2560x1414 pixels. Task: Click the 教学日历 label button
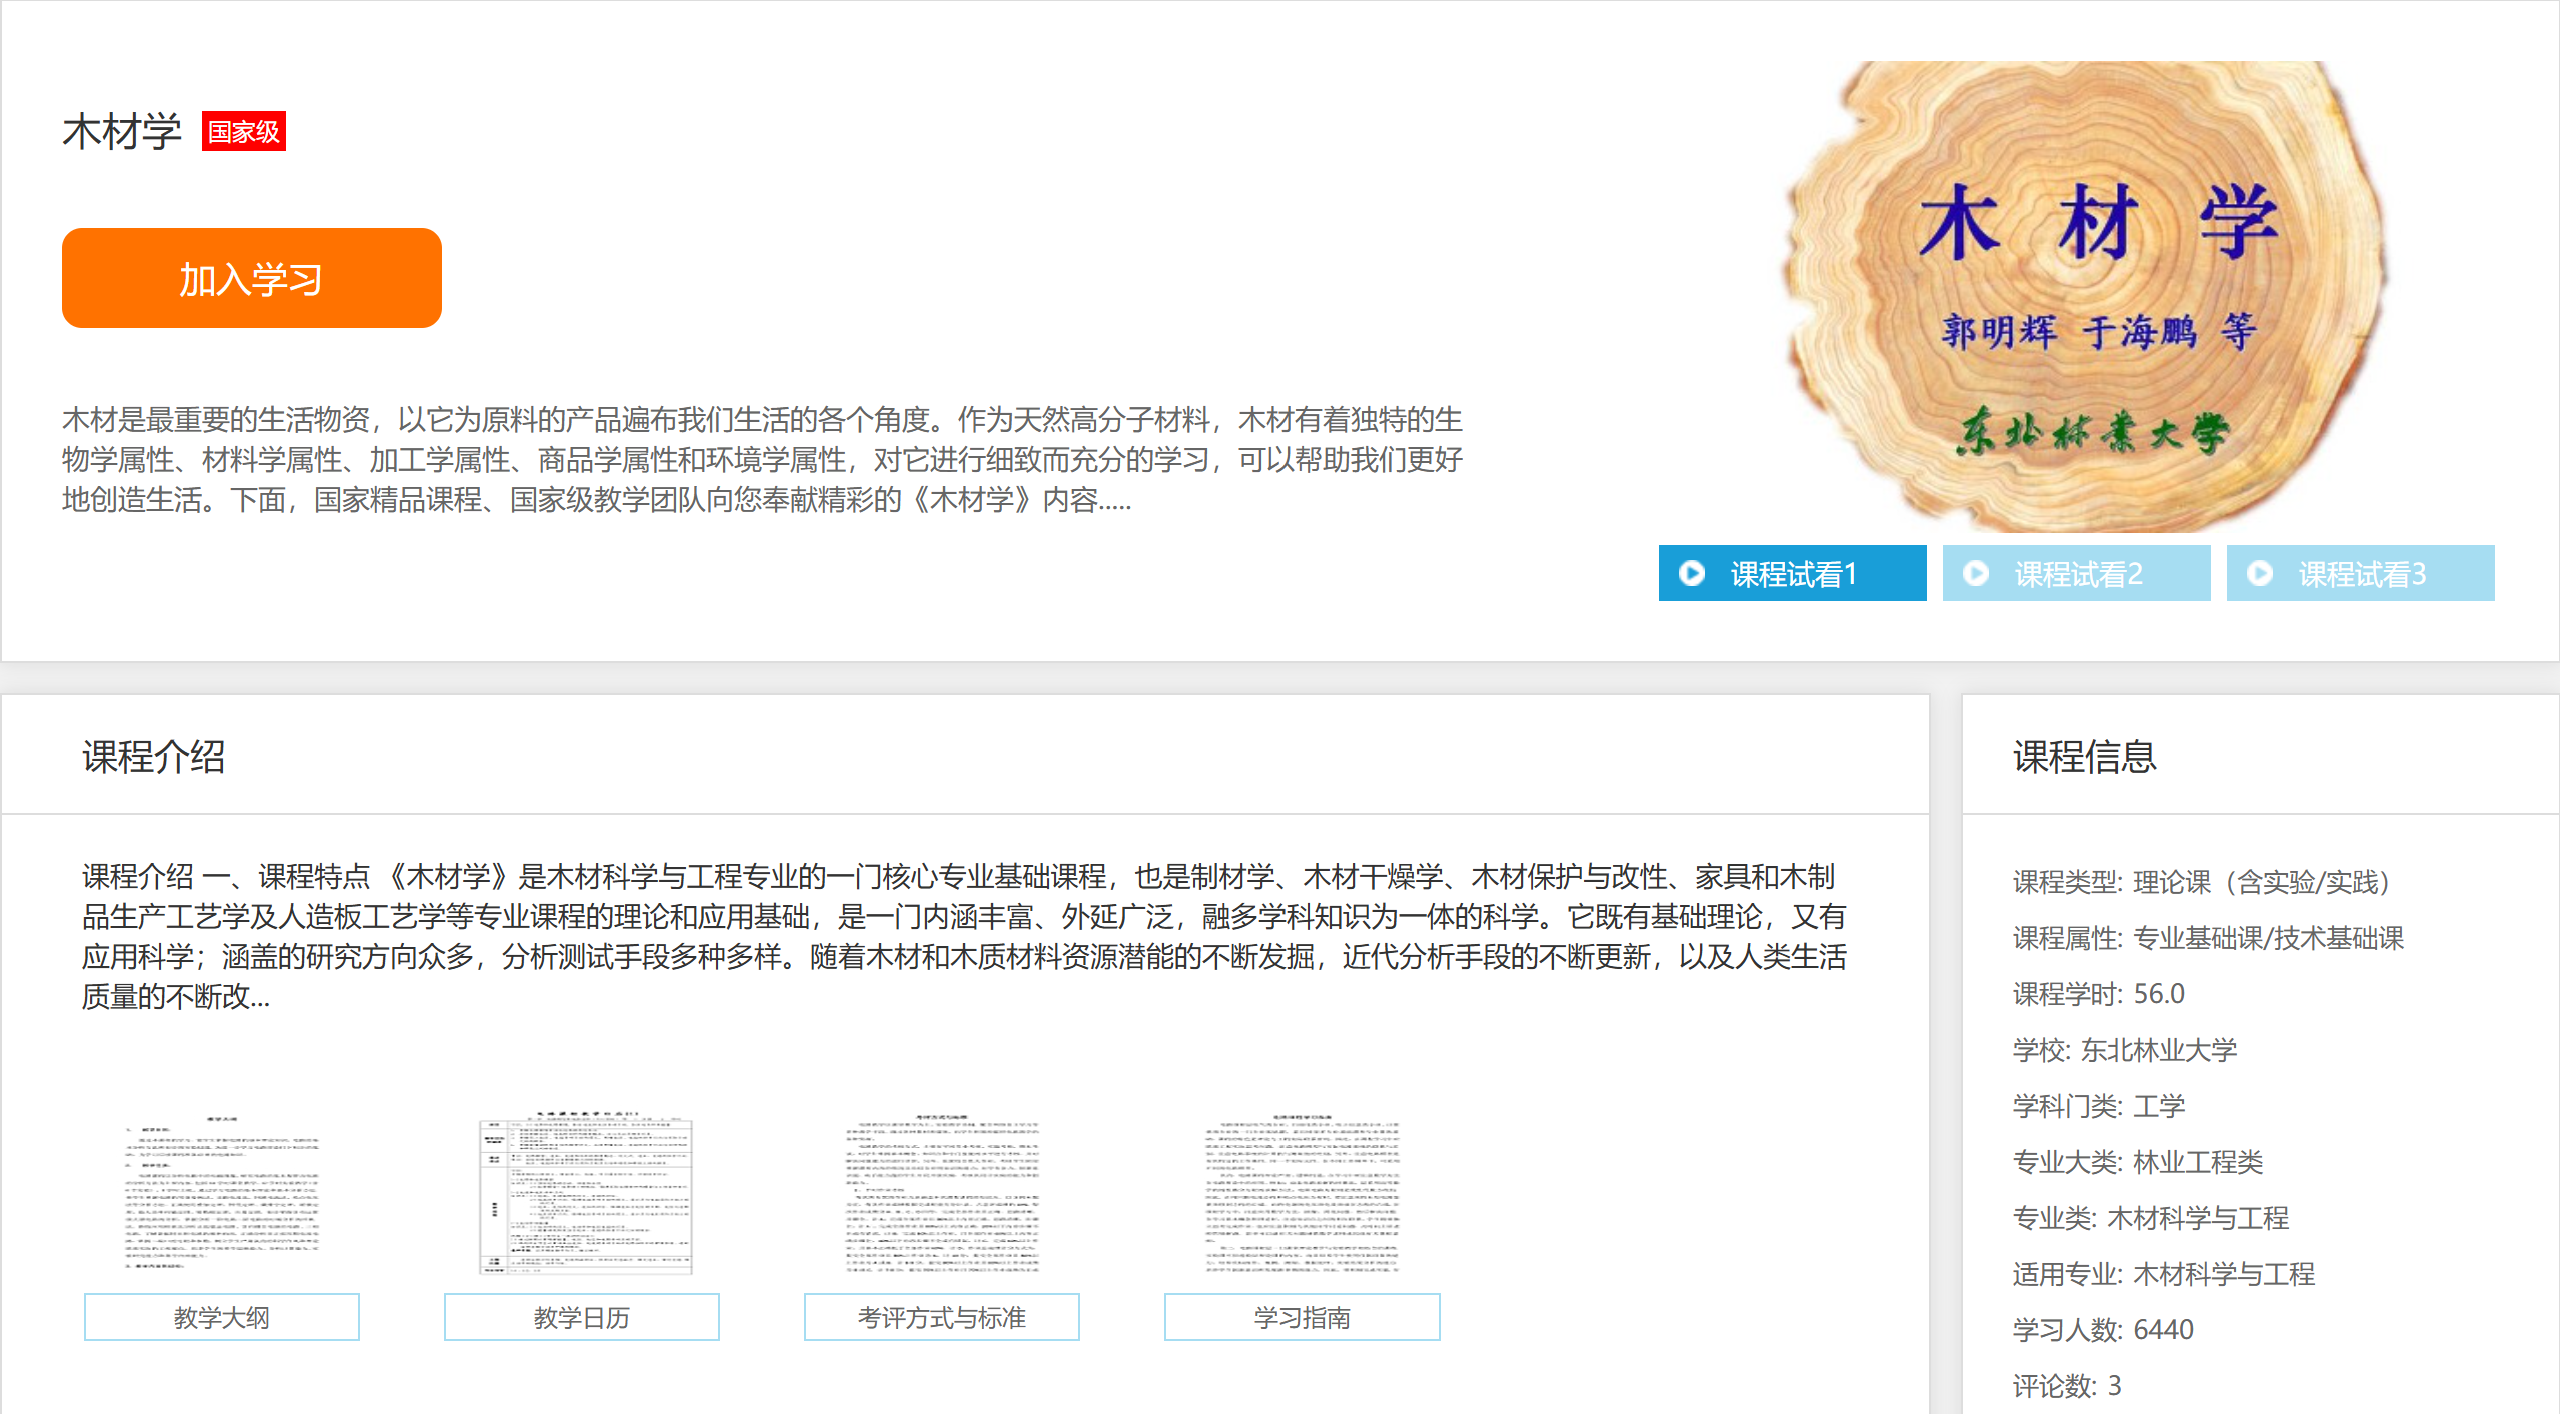pyautogui.click(x=581, y=1317)
